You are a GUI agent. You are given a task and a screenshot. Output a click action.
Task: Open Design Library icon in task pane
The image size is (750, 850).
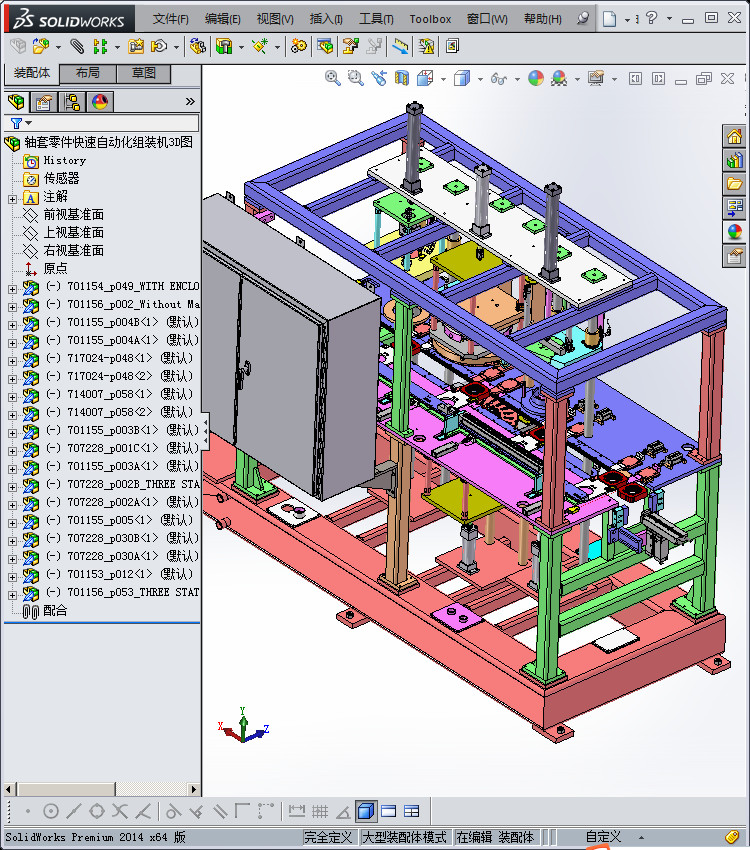click(734, 160)
